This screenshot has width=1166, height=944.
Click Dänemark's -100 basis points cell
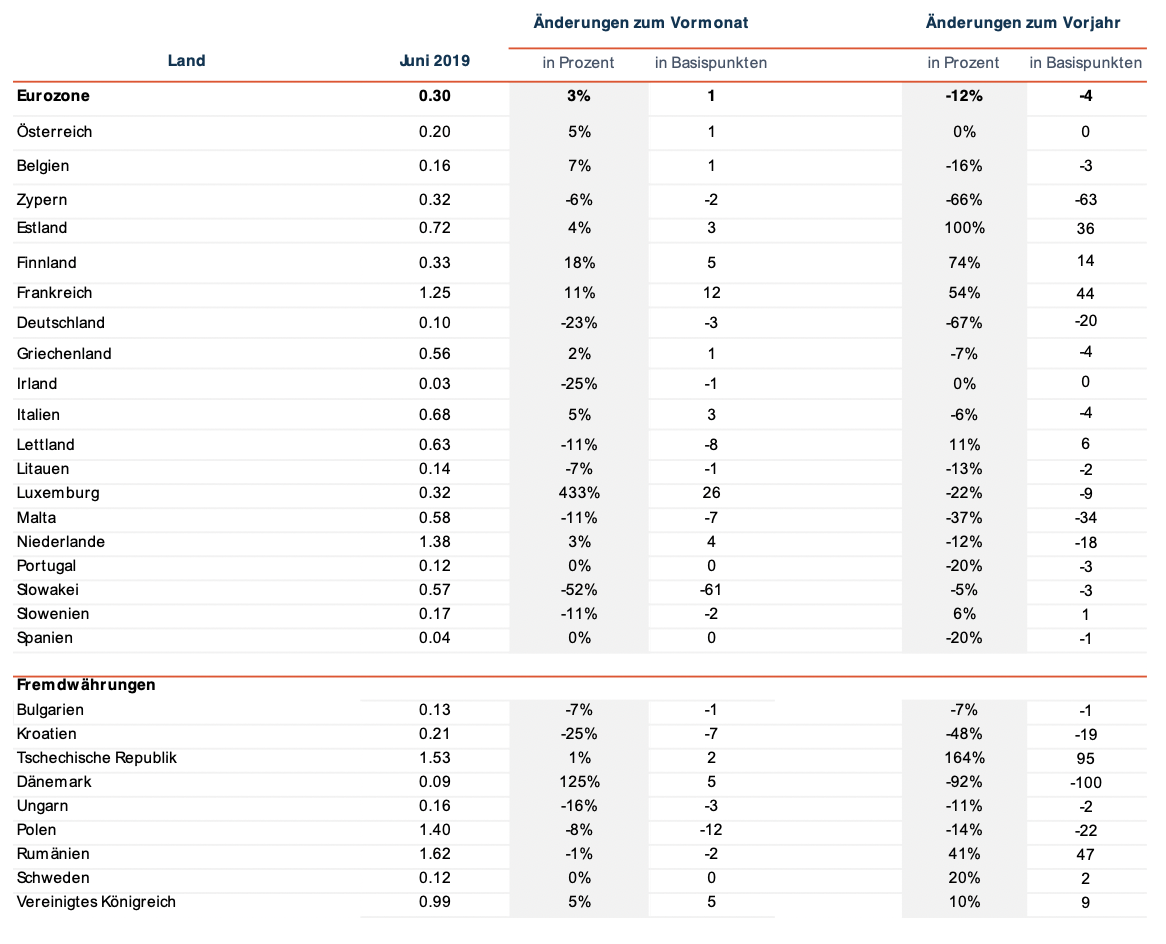point(1085,783)
